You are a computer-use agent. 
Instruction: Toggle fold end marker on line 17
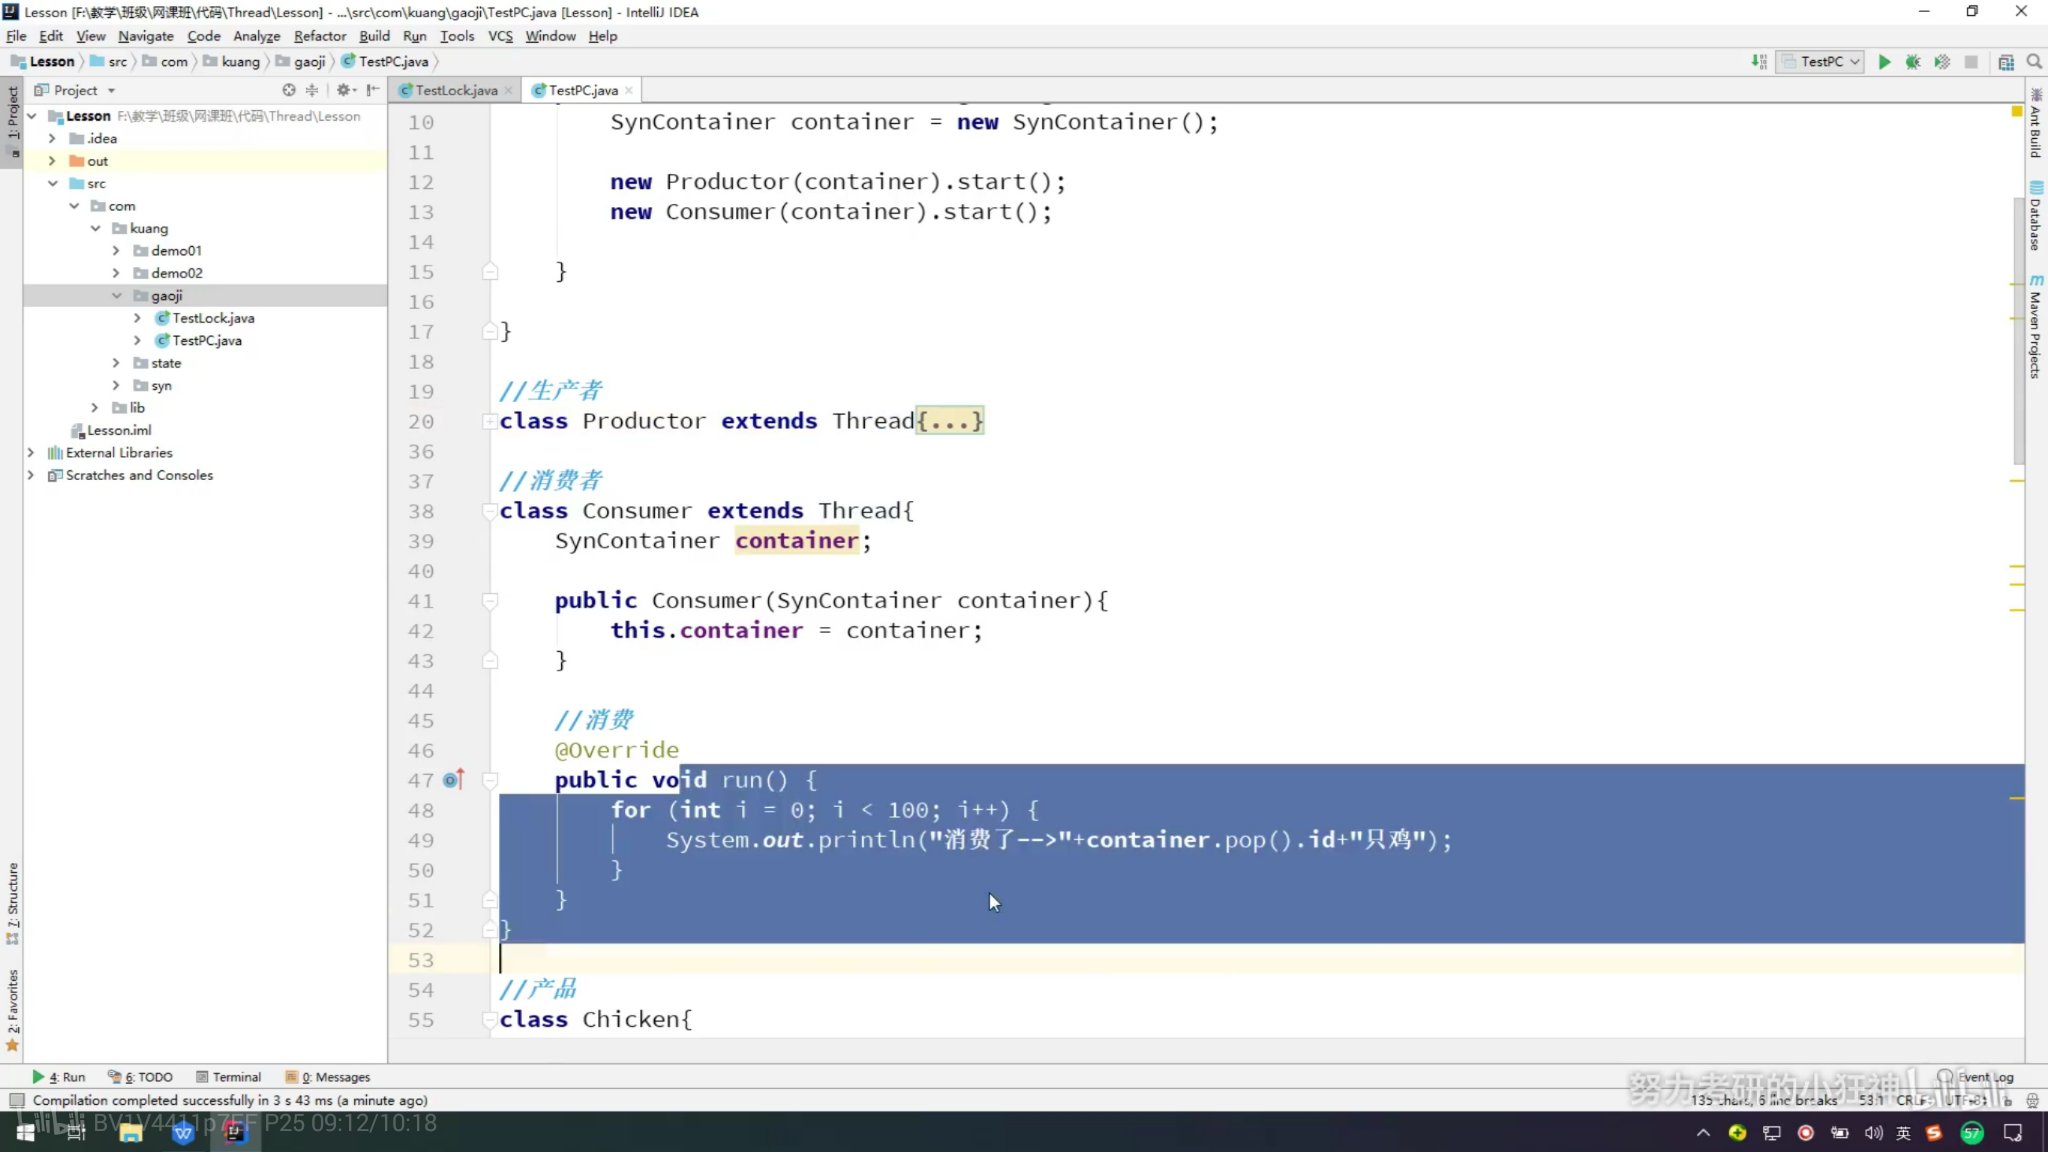pos(490,331)
